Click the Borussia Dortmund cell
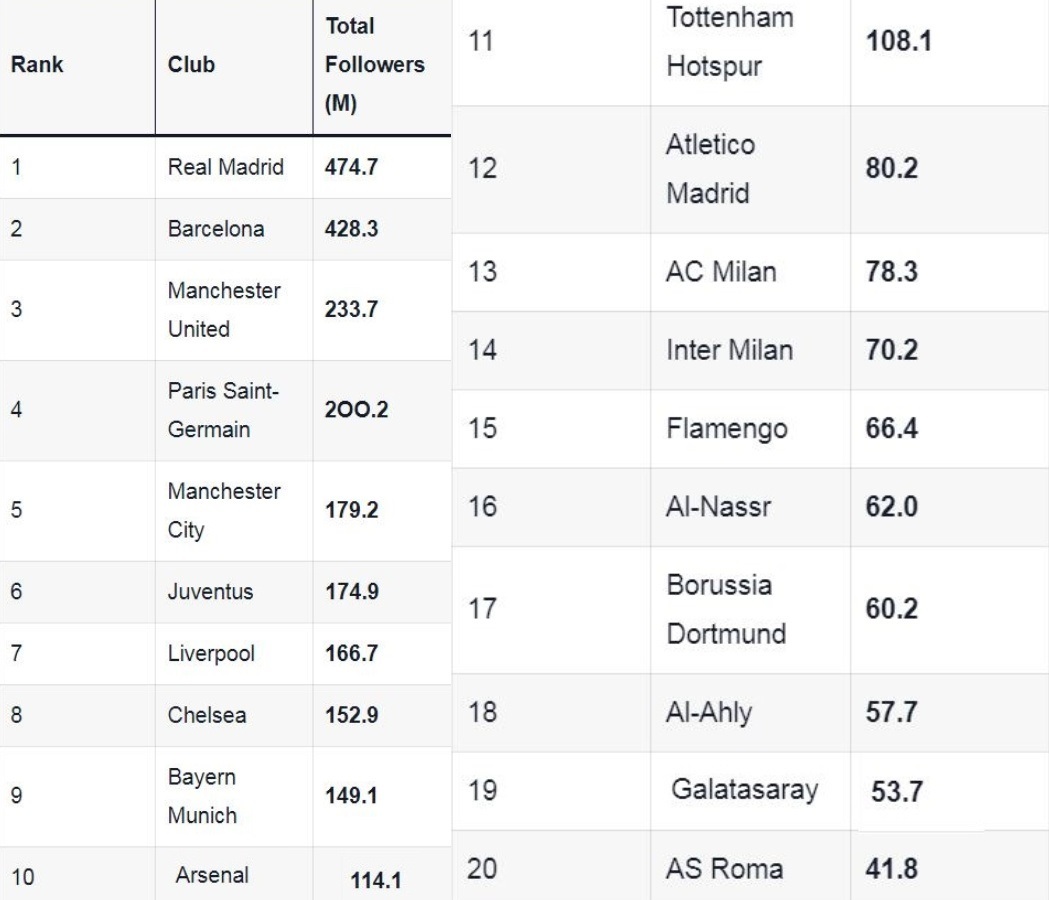Viewport: 1049px width, 900px height. pyautogui.click(x=726, y=609)
